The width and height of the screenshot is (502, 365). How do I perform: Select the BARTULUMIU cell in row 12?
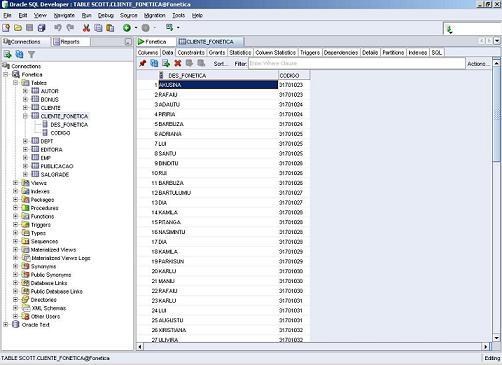coord(218,193)
